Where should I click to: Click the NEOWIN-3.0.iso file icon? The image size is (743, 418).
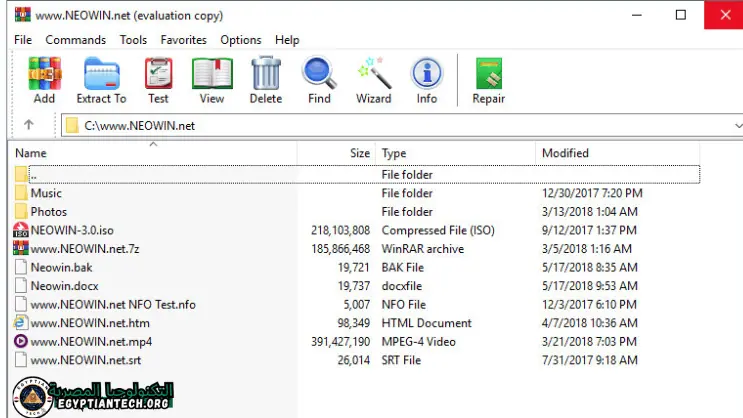point(21,230)
